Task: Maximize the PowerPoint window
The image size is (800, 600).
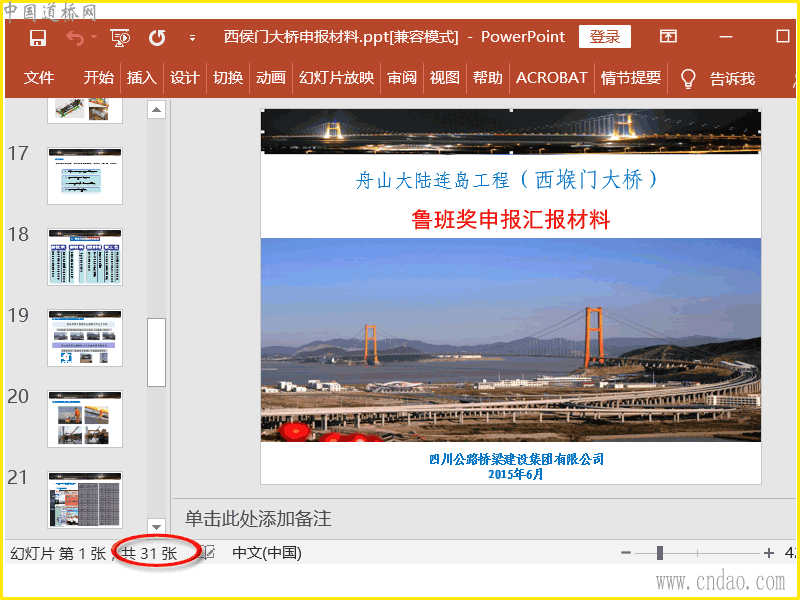Action: pos(783,36)
